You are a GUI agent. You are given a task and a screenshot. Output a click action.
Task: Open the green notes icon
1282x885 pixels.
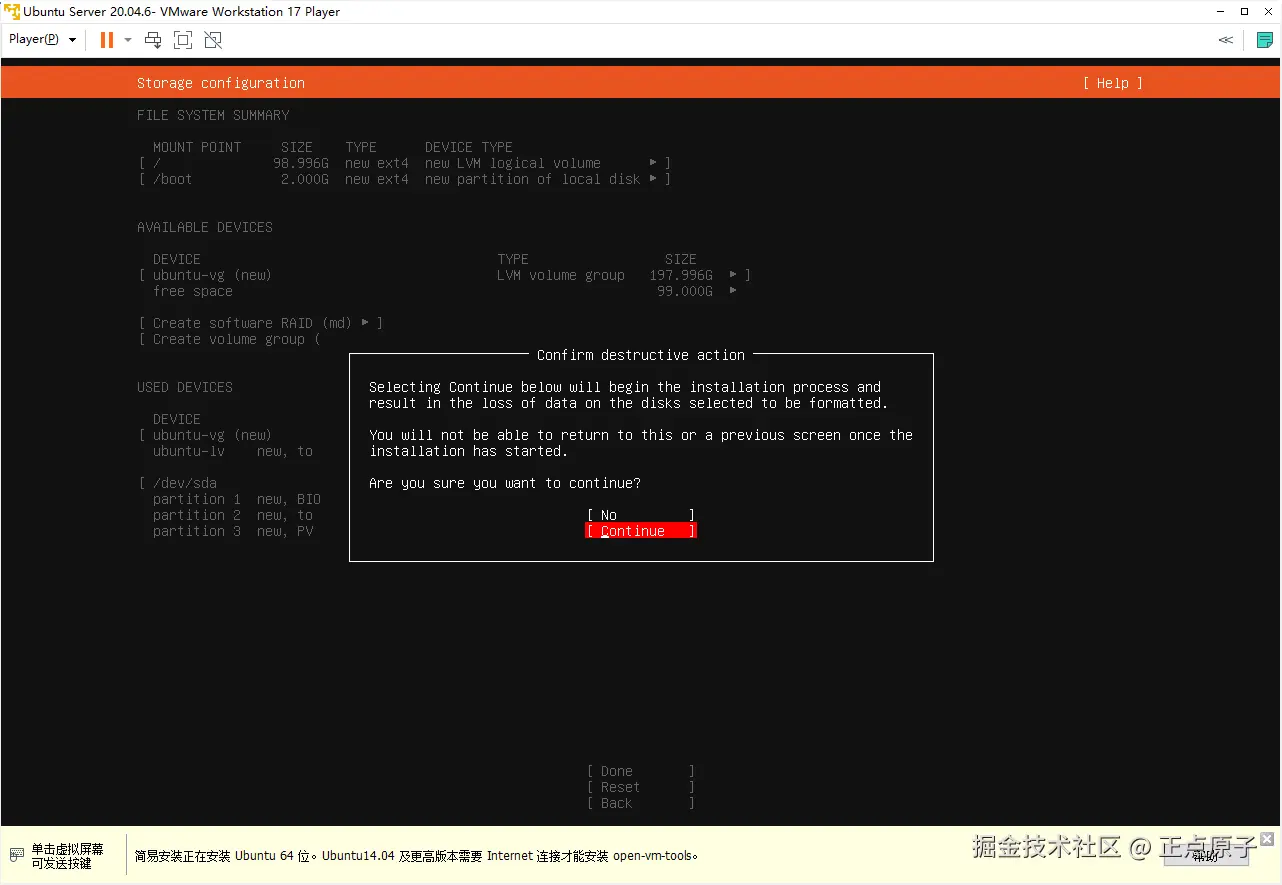(x=1264, y=40)
